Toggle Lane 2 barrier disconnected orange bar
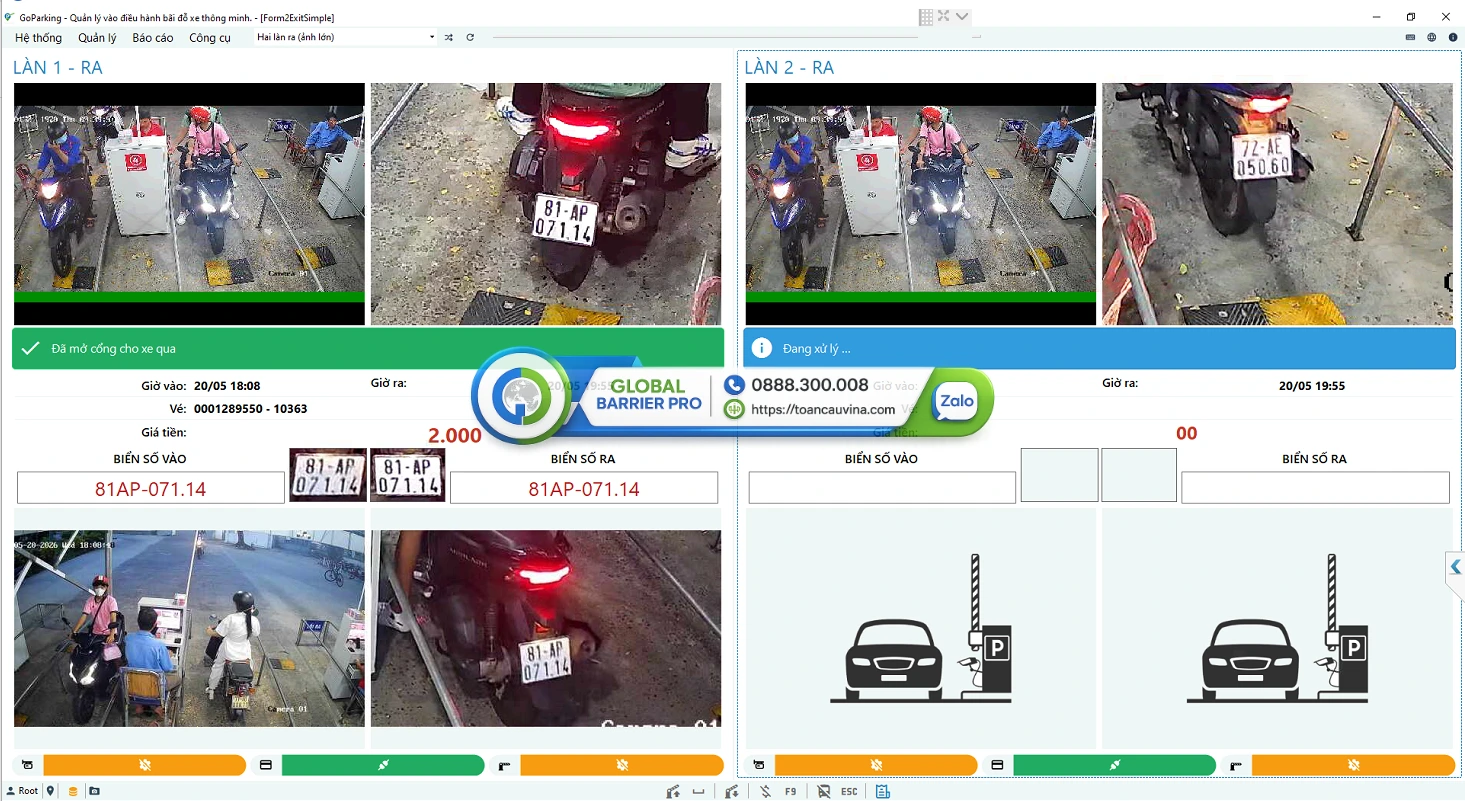 [x=1354, y=765]
